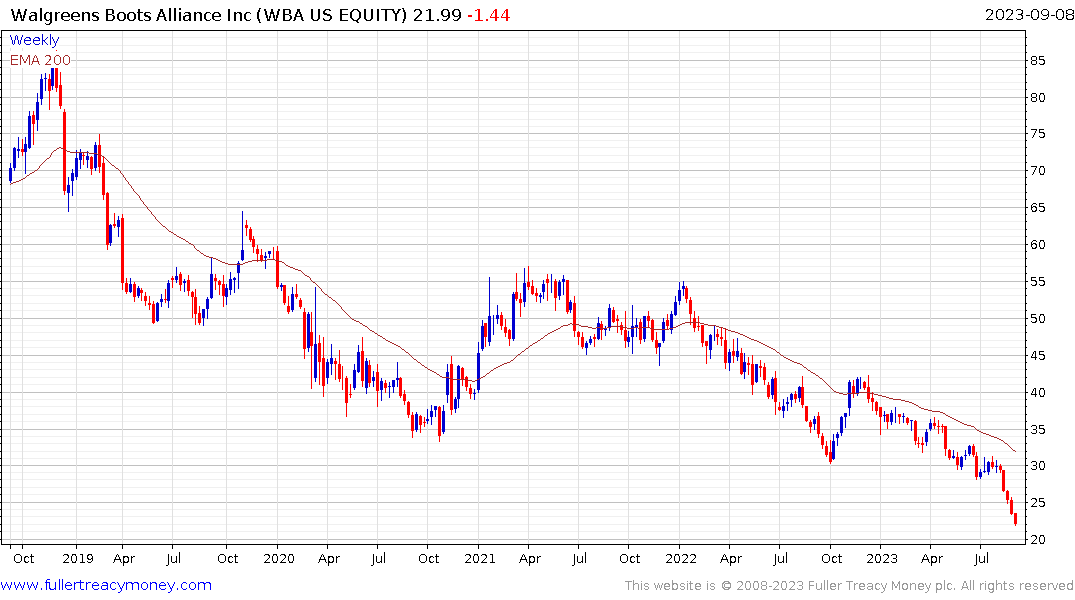Screen dimensions: 1075x600
Task: Click the chart date 2023-09-08
Action: point(1029,14)
